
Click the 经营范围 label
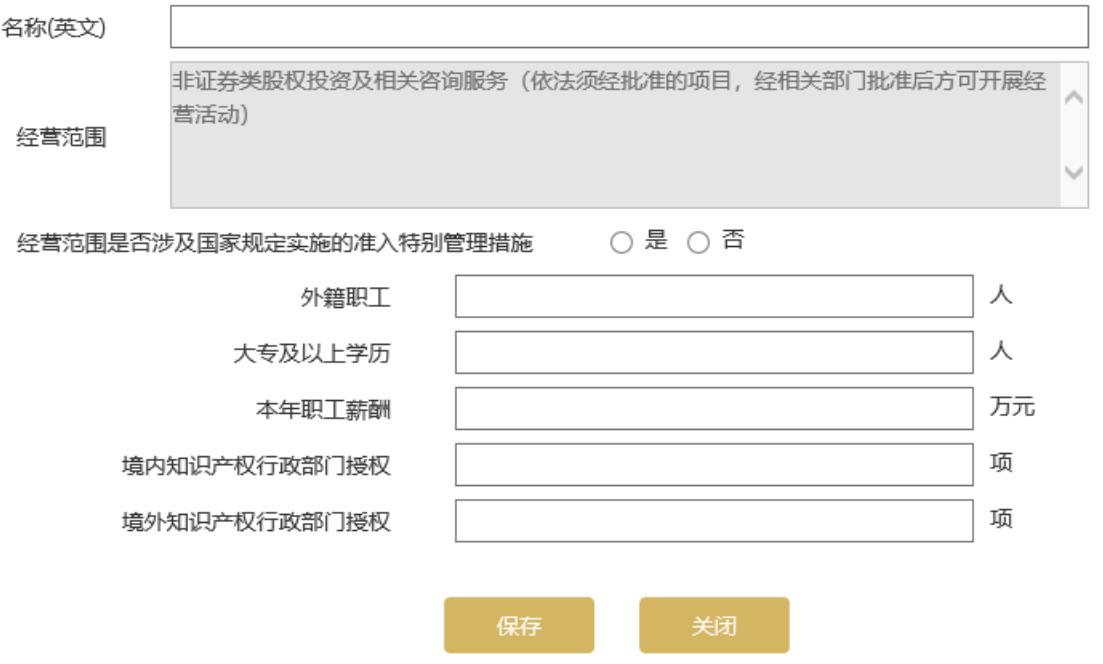pos(63,137)
